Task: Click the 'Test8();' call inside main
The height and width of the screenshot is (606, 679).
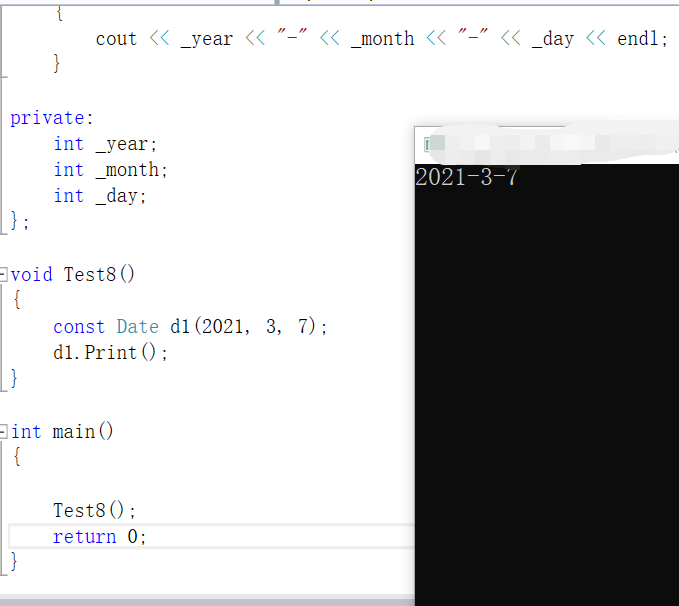Action: click(94, 510)
